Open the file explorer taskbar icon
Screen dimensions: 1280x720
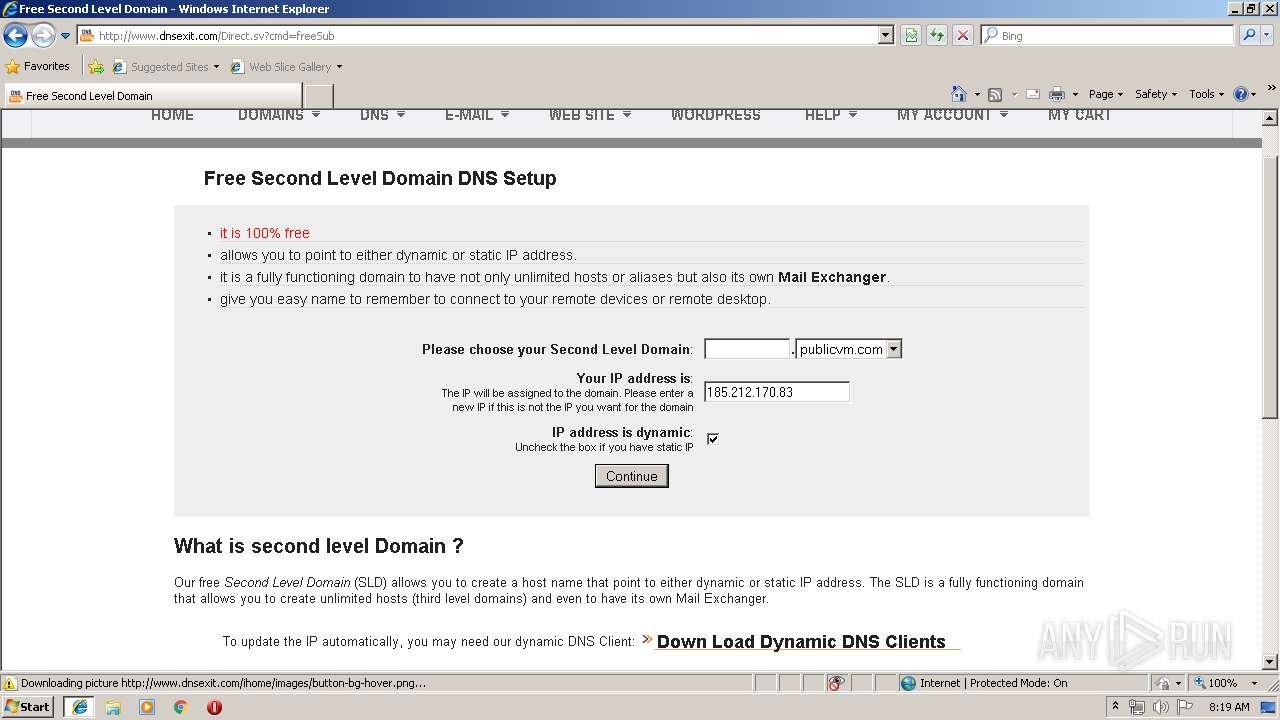pos(113,707)
